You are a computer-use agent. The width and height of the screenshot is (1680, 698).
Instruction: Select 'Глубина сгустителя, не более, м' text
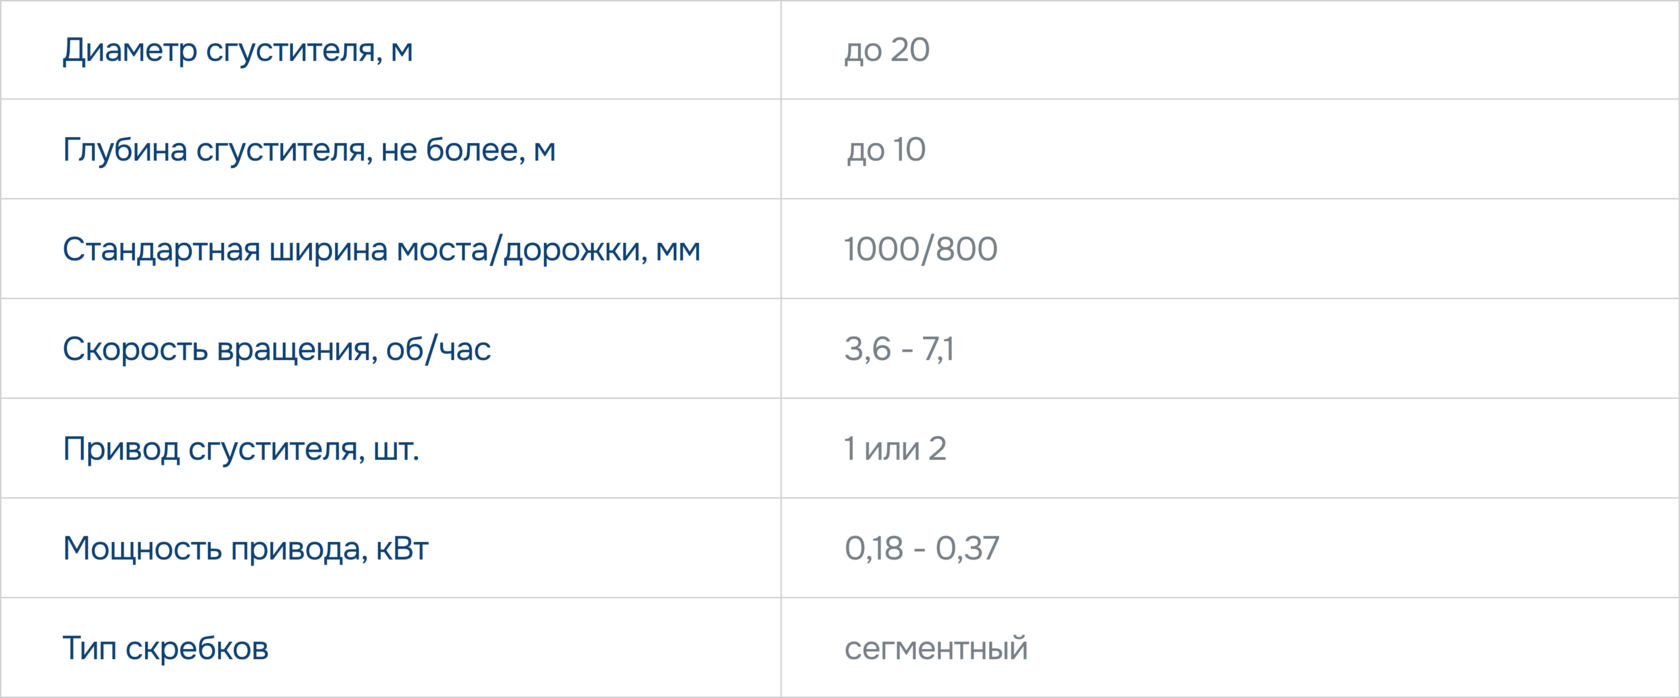[x=308, y=150]
